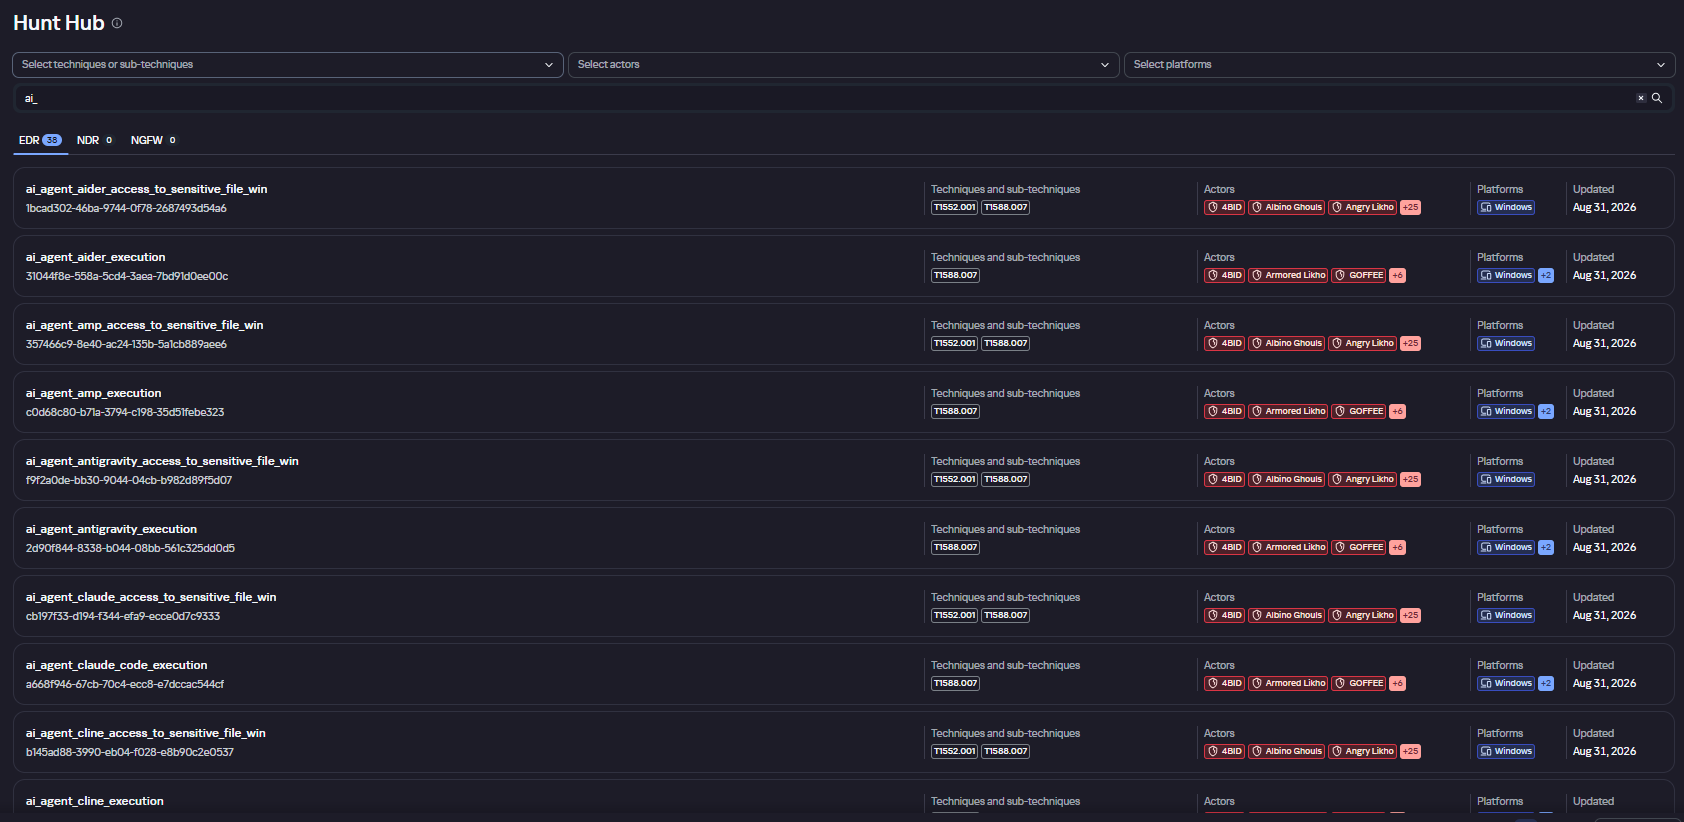Click Angry Likho tag in ai_agent_claude_access_to_sensitive_file_win row

[x=1363, y=616]
